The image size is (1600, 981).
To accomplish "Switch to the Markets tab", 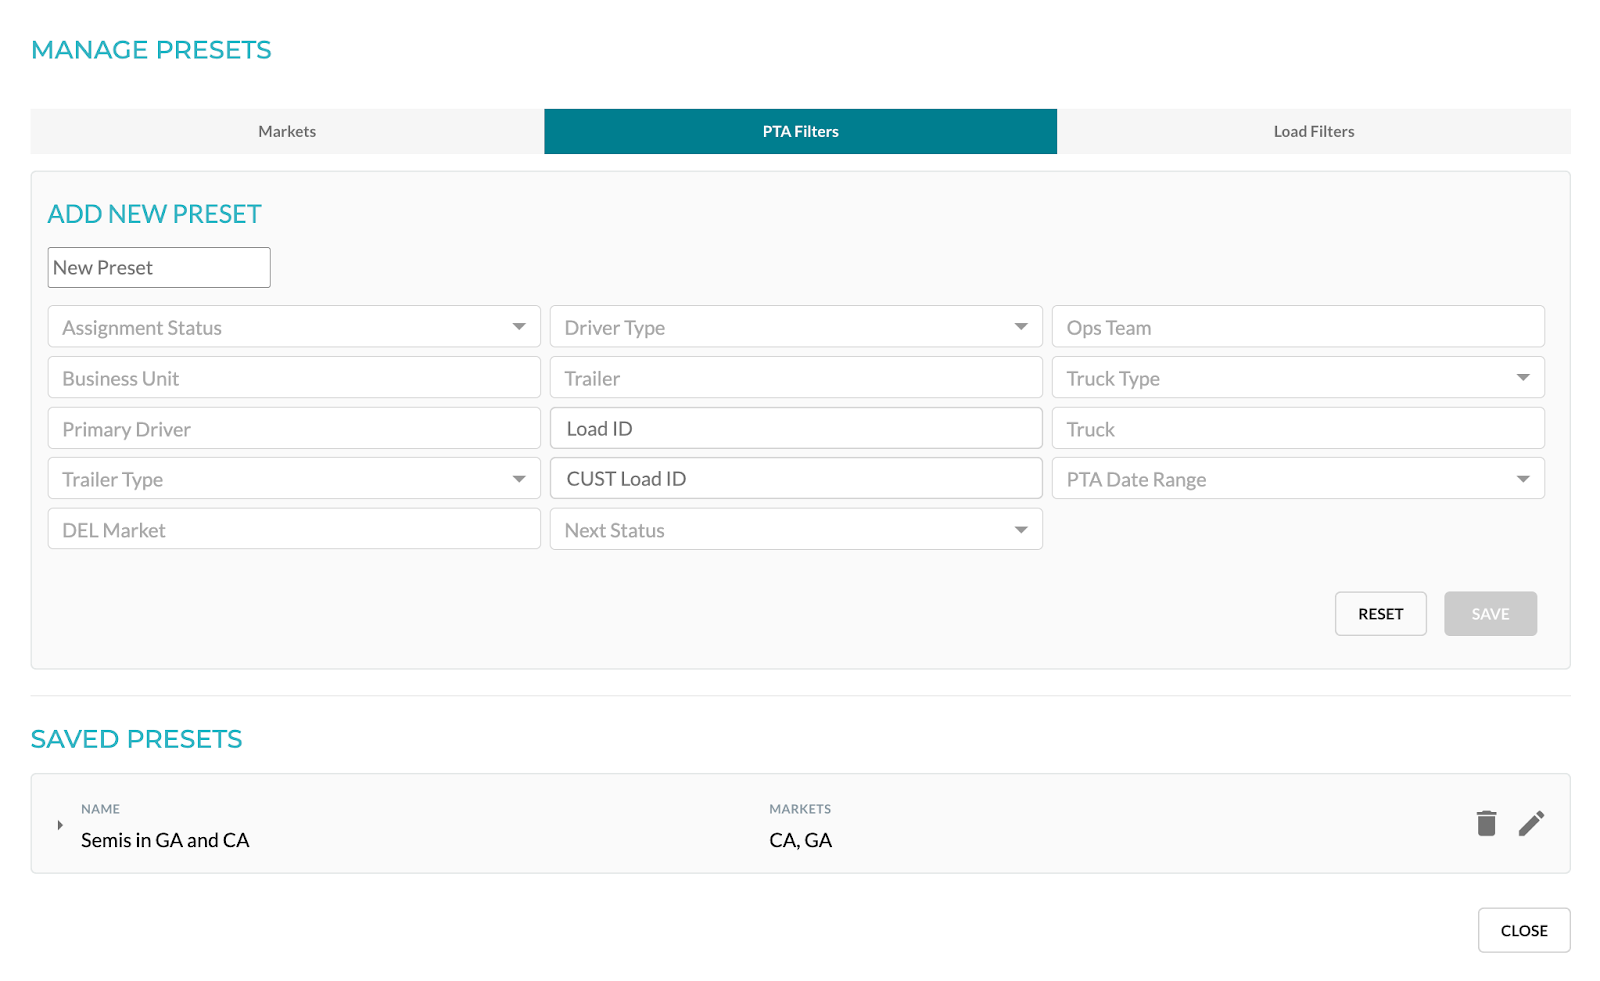I will (x=287, y=131).
